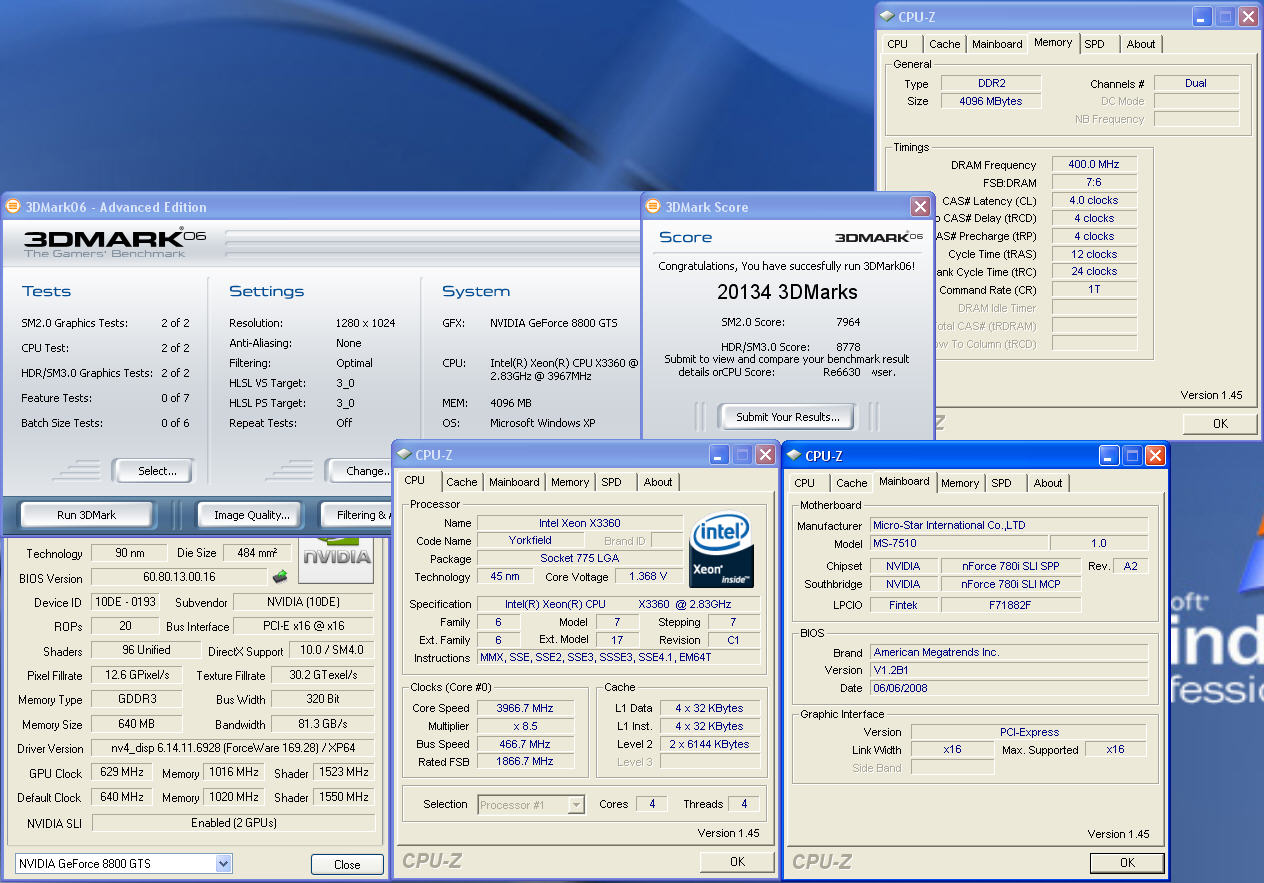This screenshot has width=1264, height=883.
Task: Select Memory tab in CPU-Z mainboard window
Action: pos(960,483)
